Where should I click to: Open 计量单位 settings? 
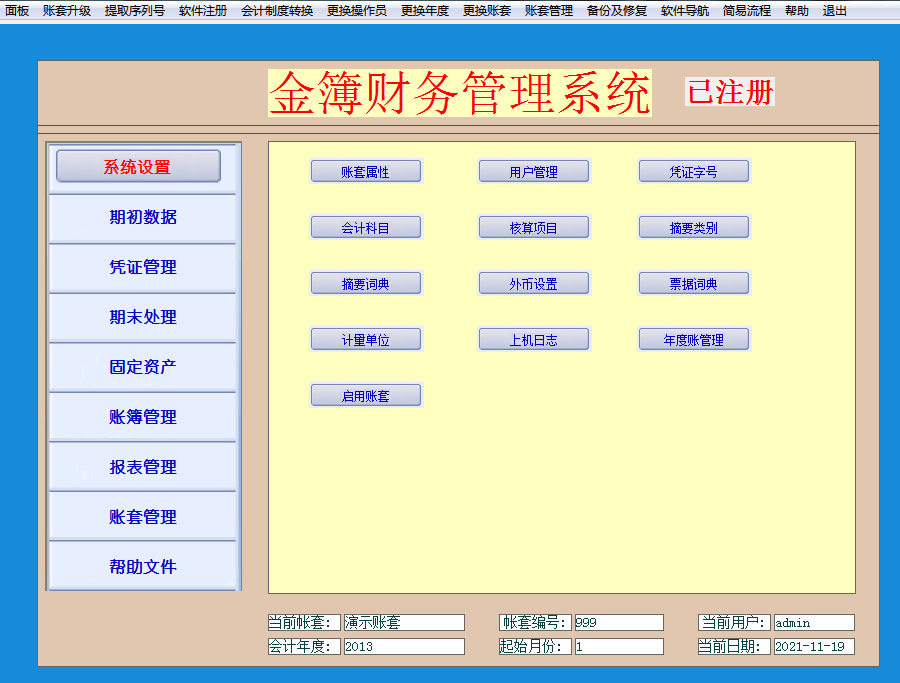(366, 339)
